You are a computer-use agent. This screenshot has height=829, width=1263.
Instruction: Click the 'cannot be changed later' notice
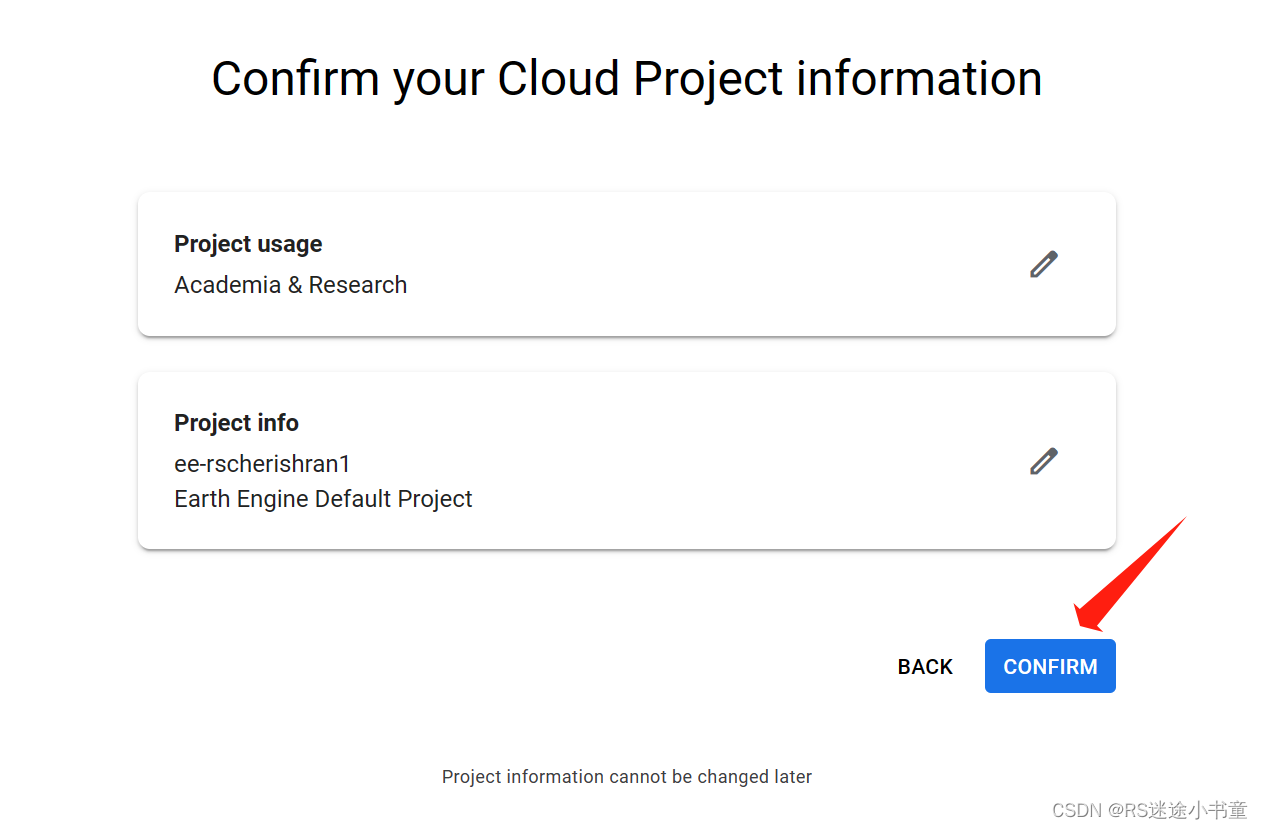627,777
